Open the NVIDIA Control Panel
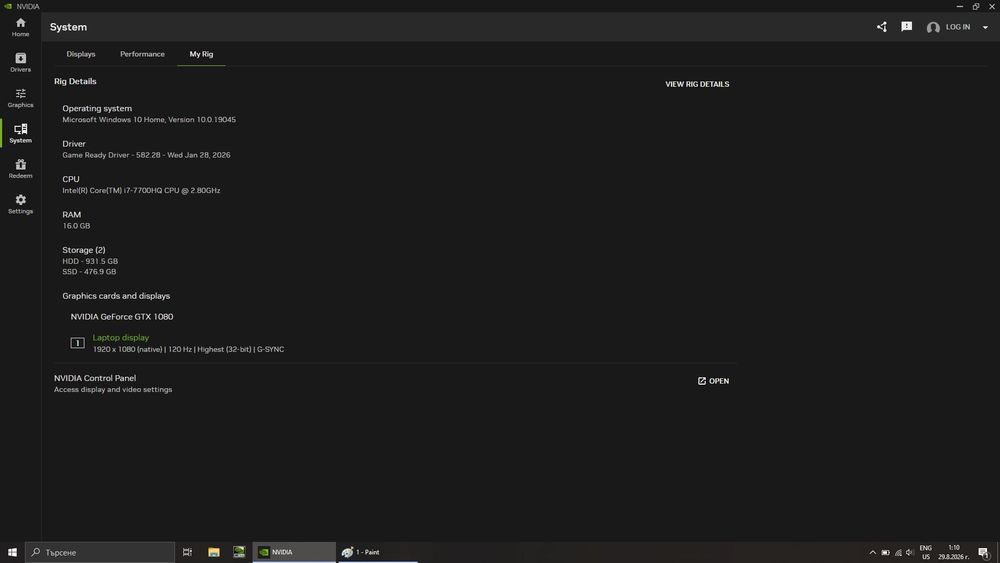The height and width of the screenshot is (563, 1000). point(713,381)
